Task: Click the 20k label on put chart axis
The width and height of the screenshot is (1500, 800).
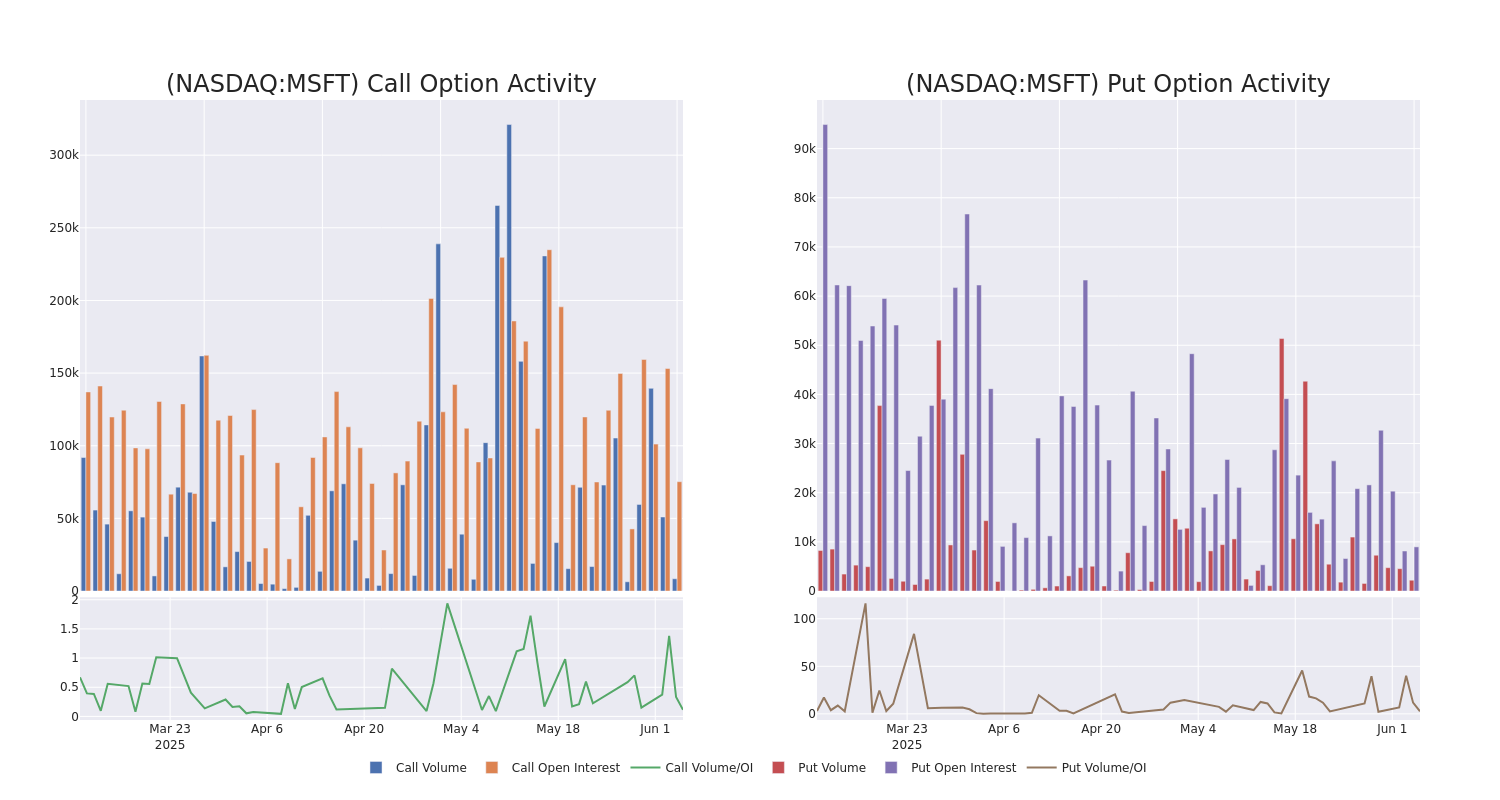Action: (805, 493)
